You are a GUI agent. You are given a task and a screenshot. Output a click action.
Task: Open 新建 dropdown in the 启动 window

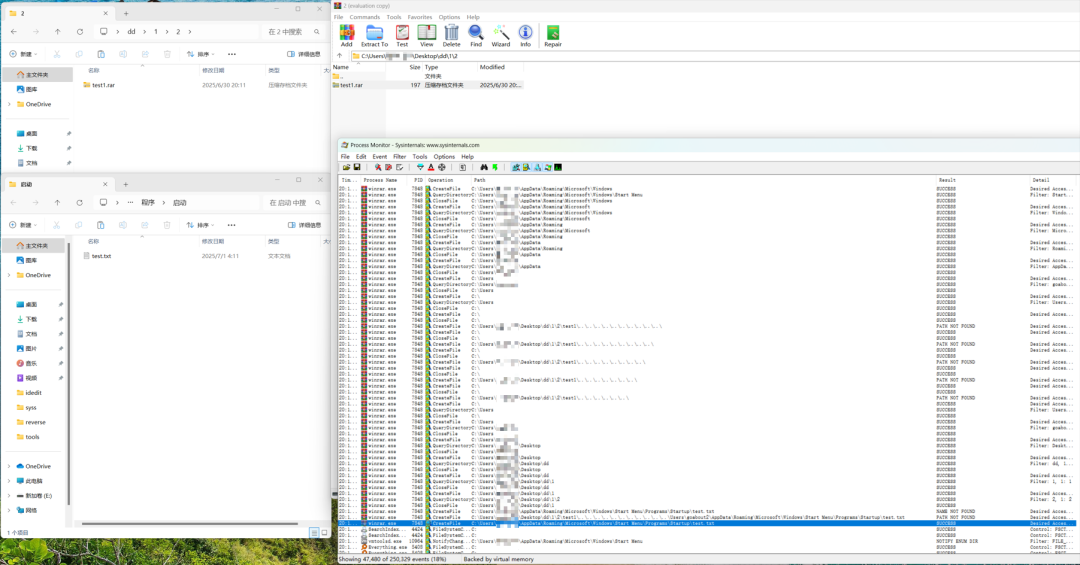tap(23, 225)
